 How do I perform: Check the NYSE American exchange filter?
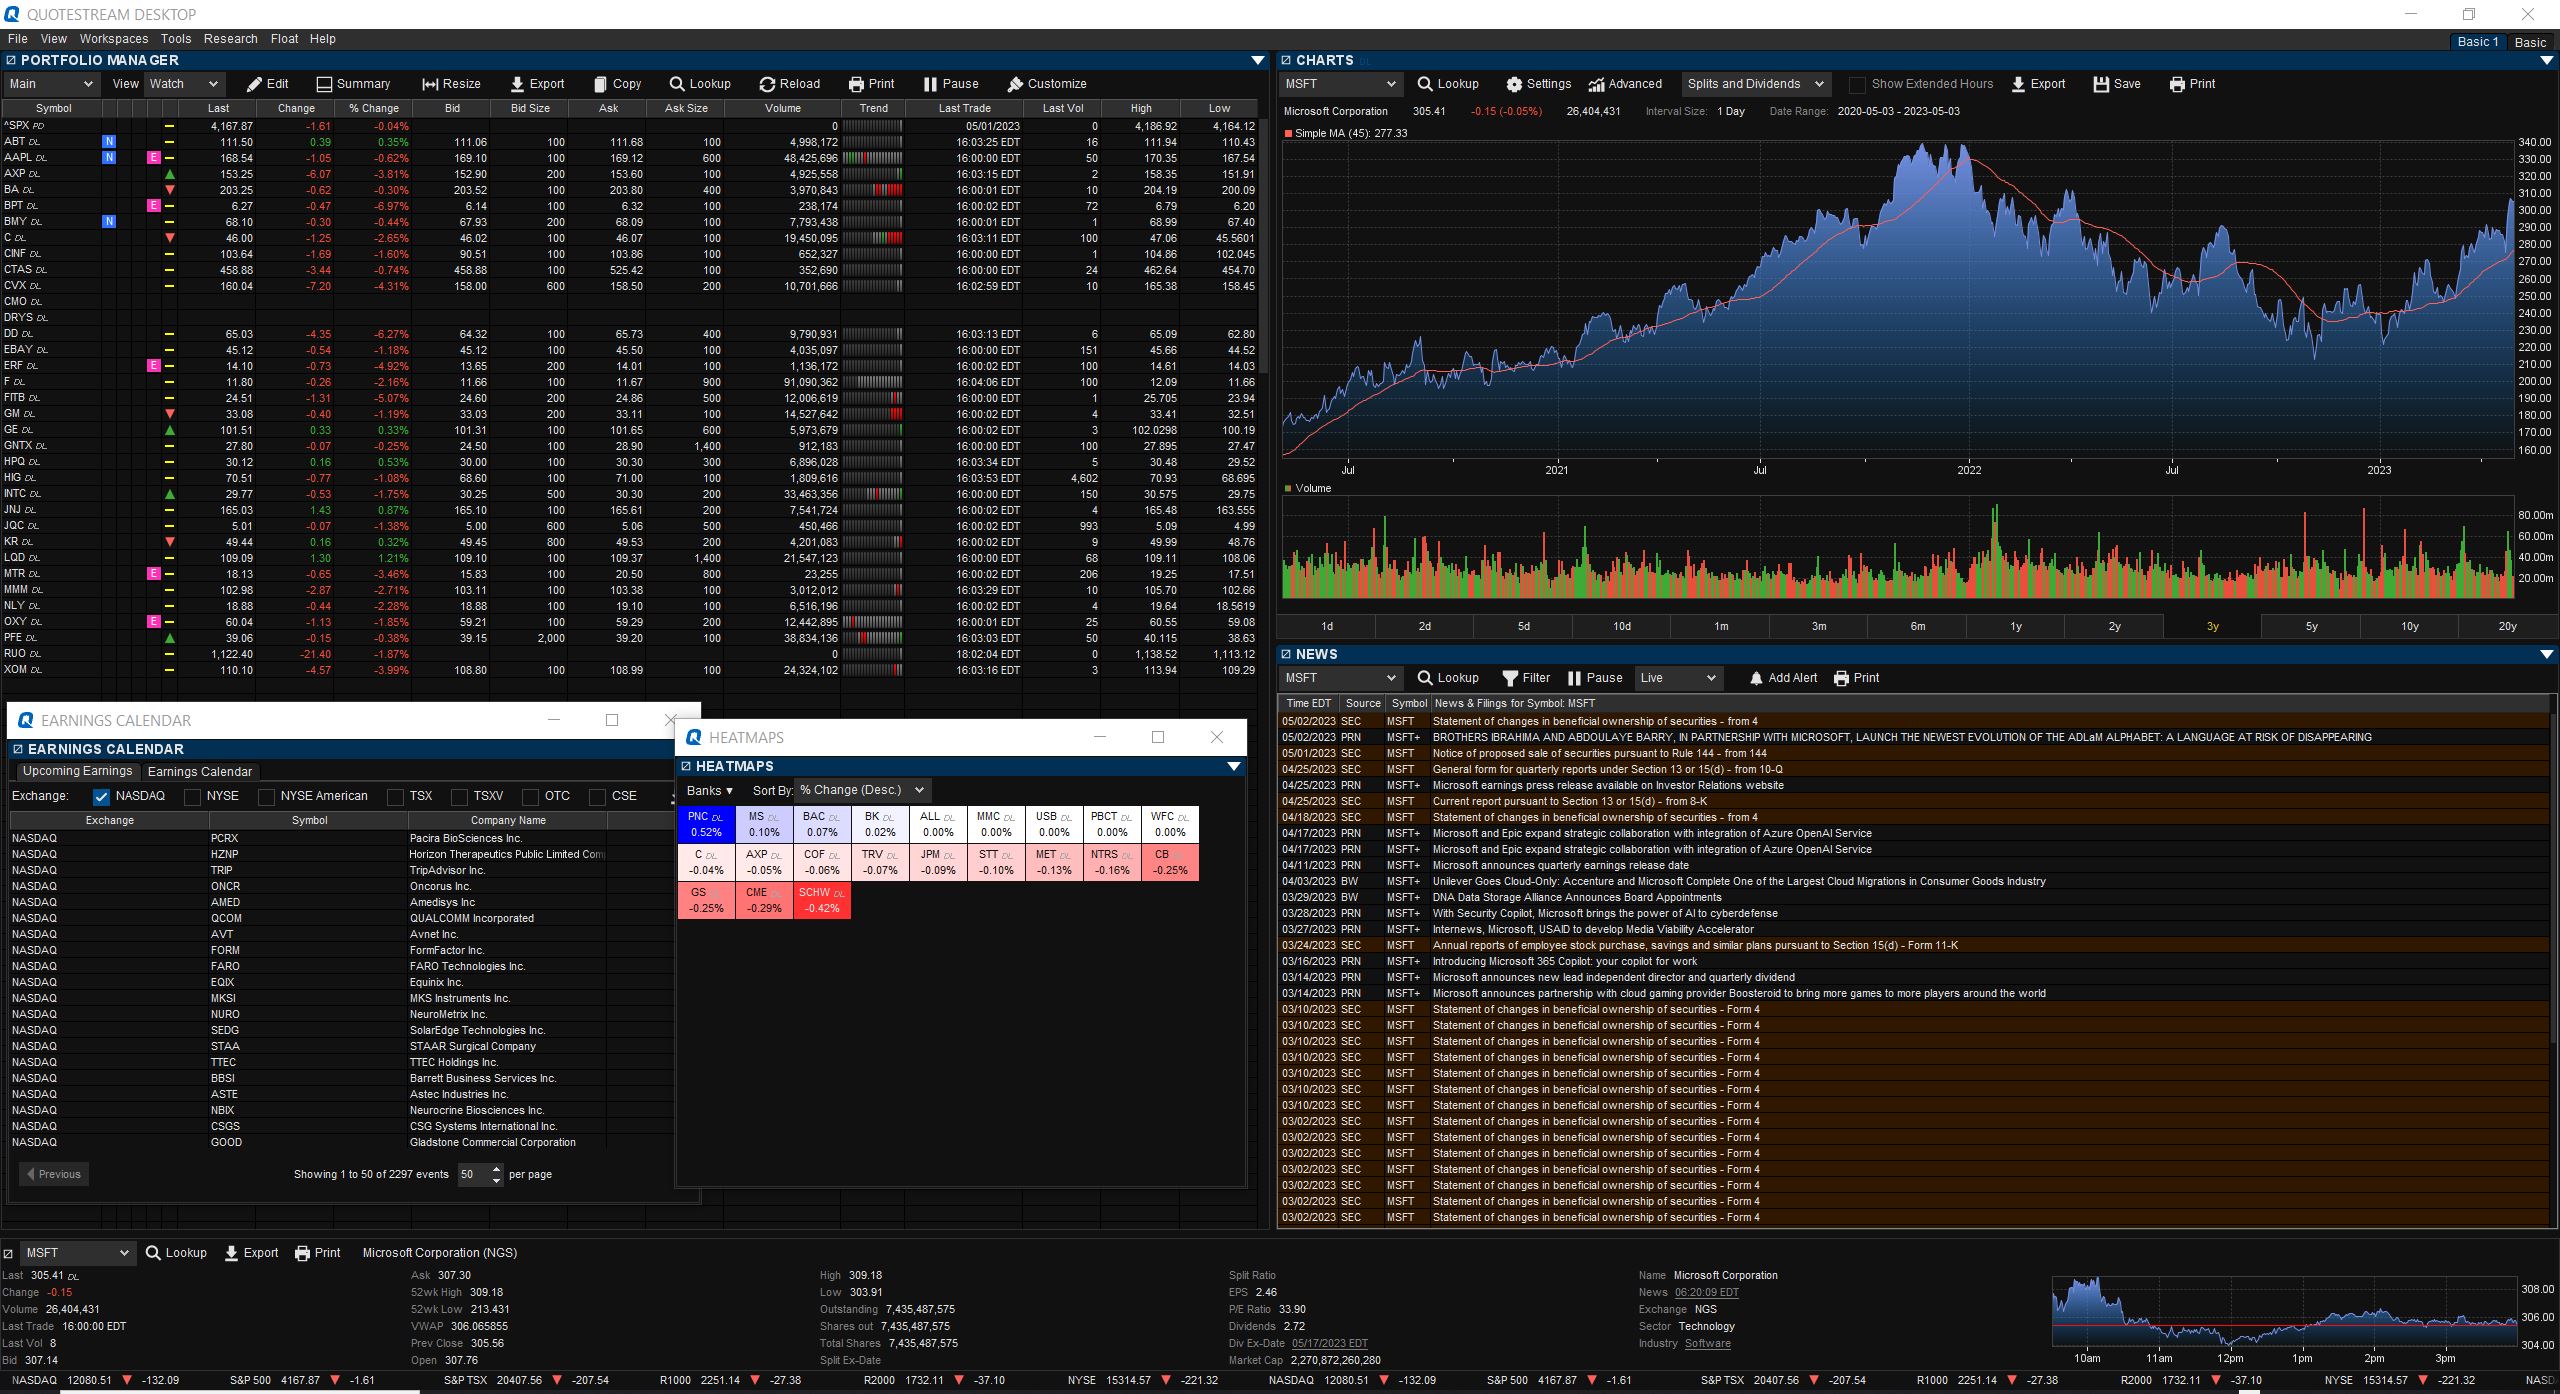coord(266,797)
